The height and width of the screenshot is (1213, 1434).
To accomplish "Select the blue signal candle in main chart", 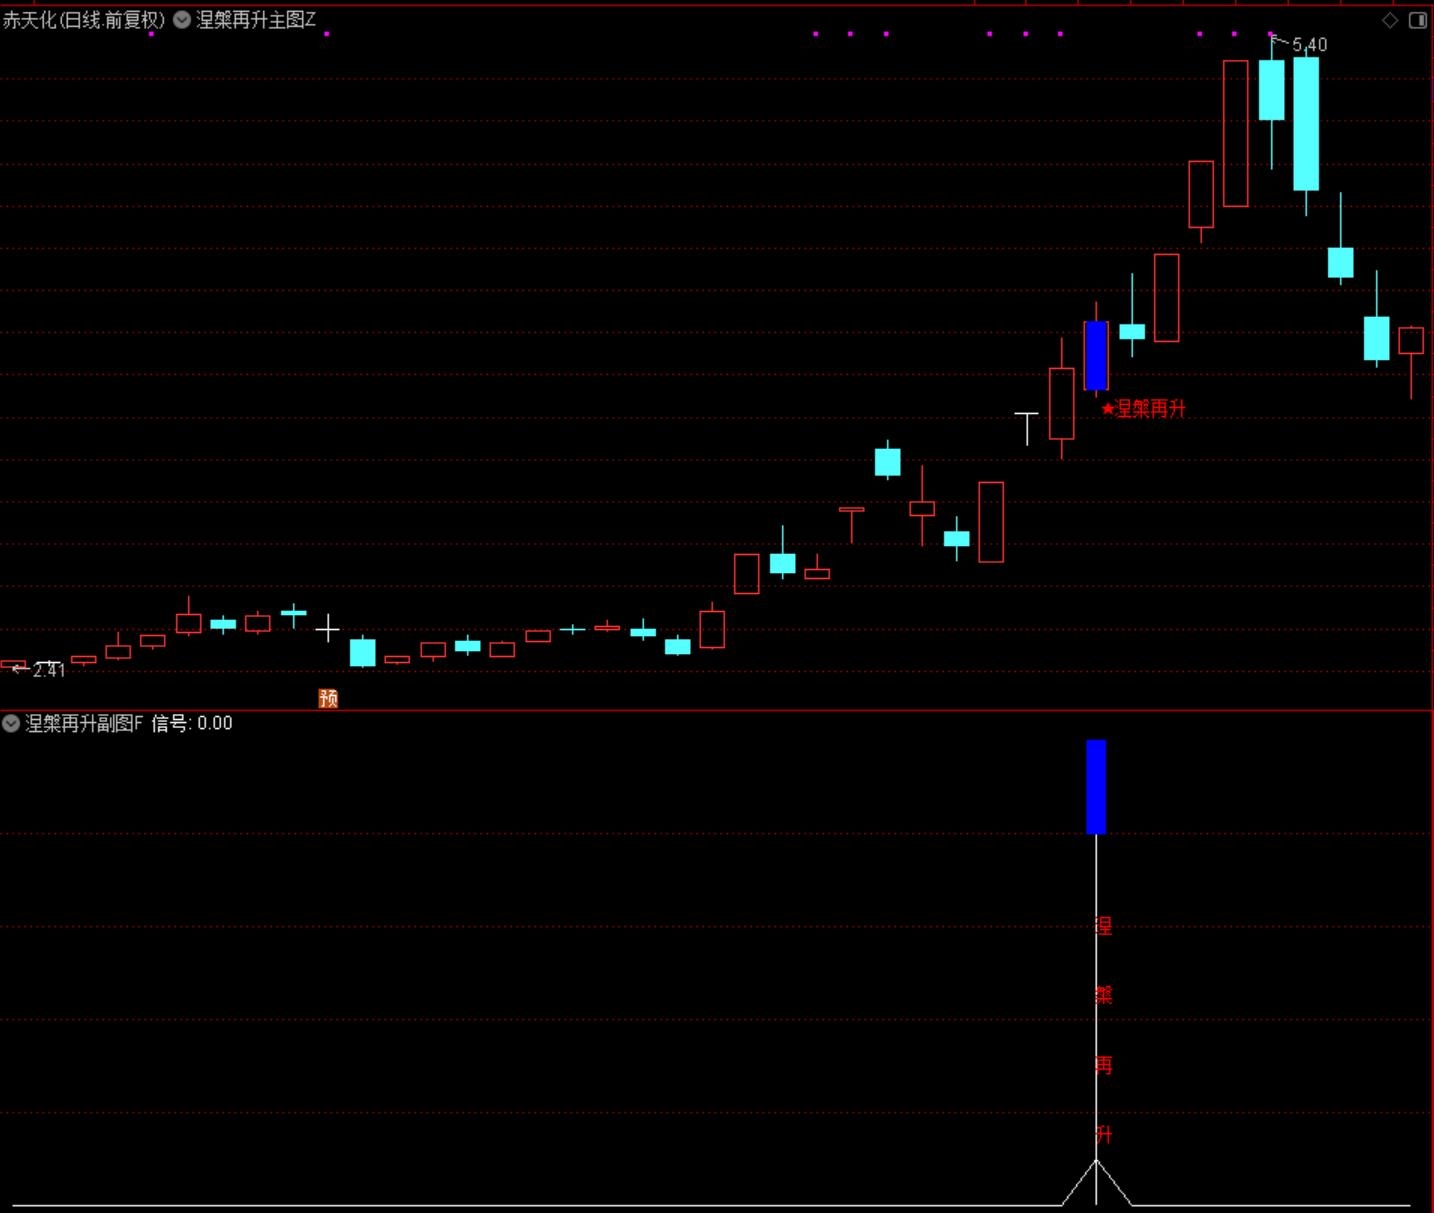I will [1096, 355].
